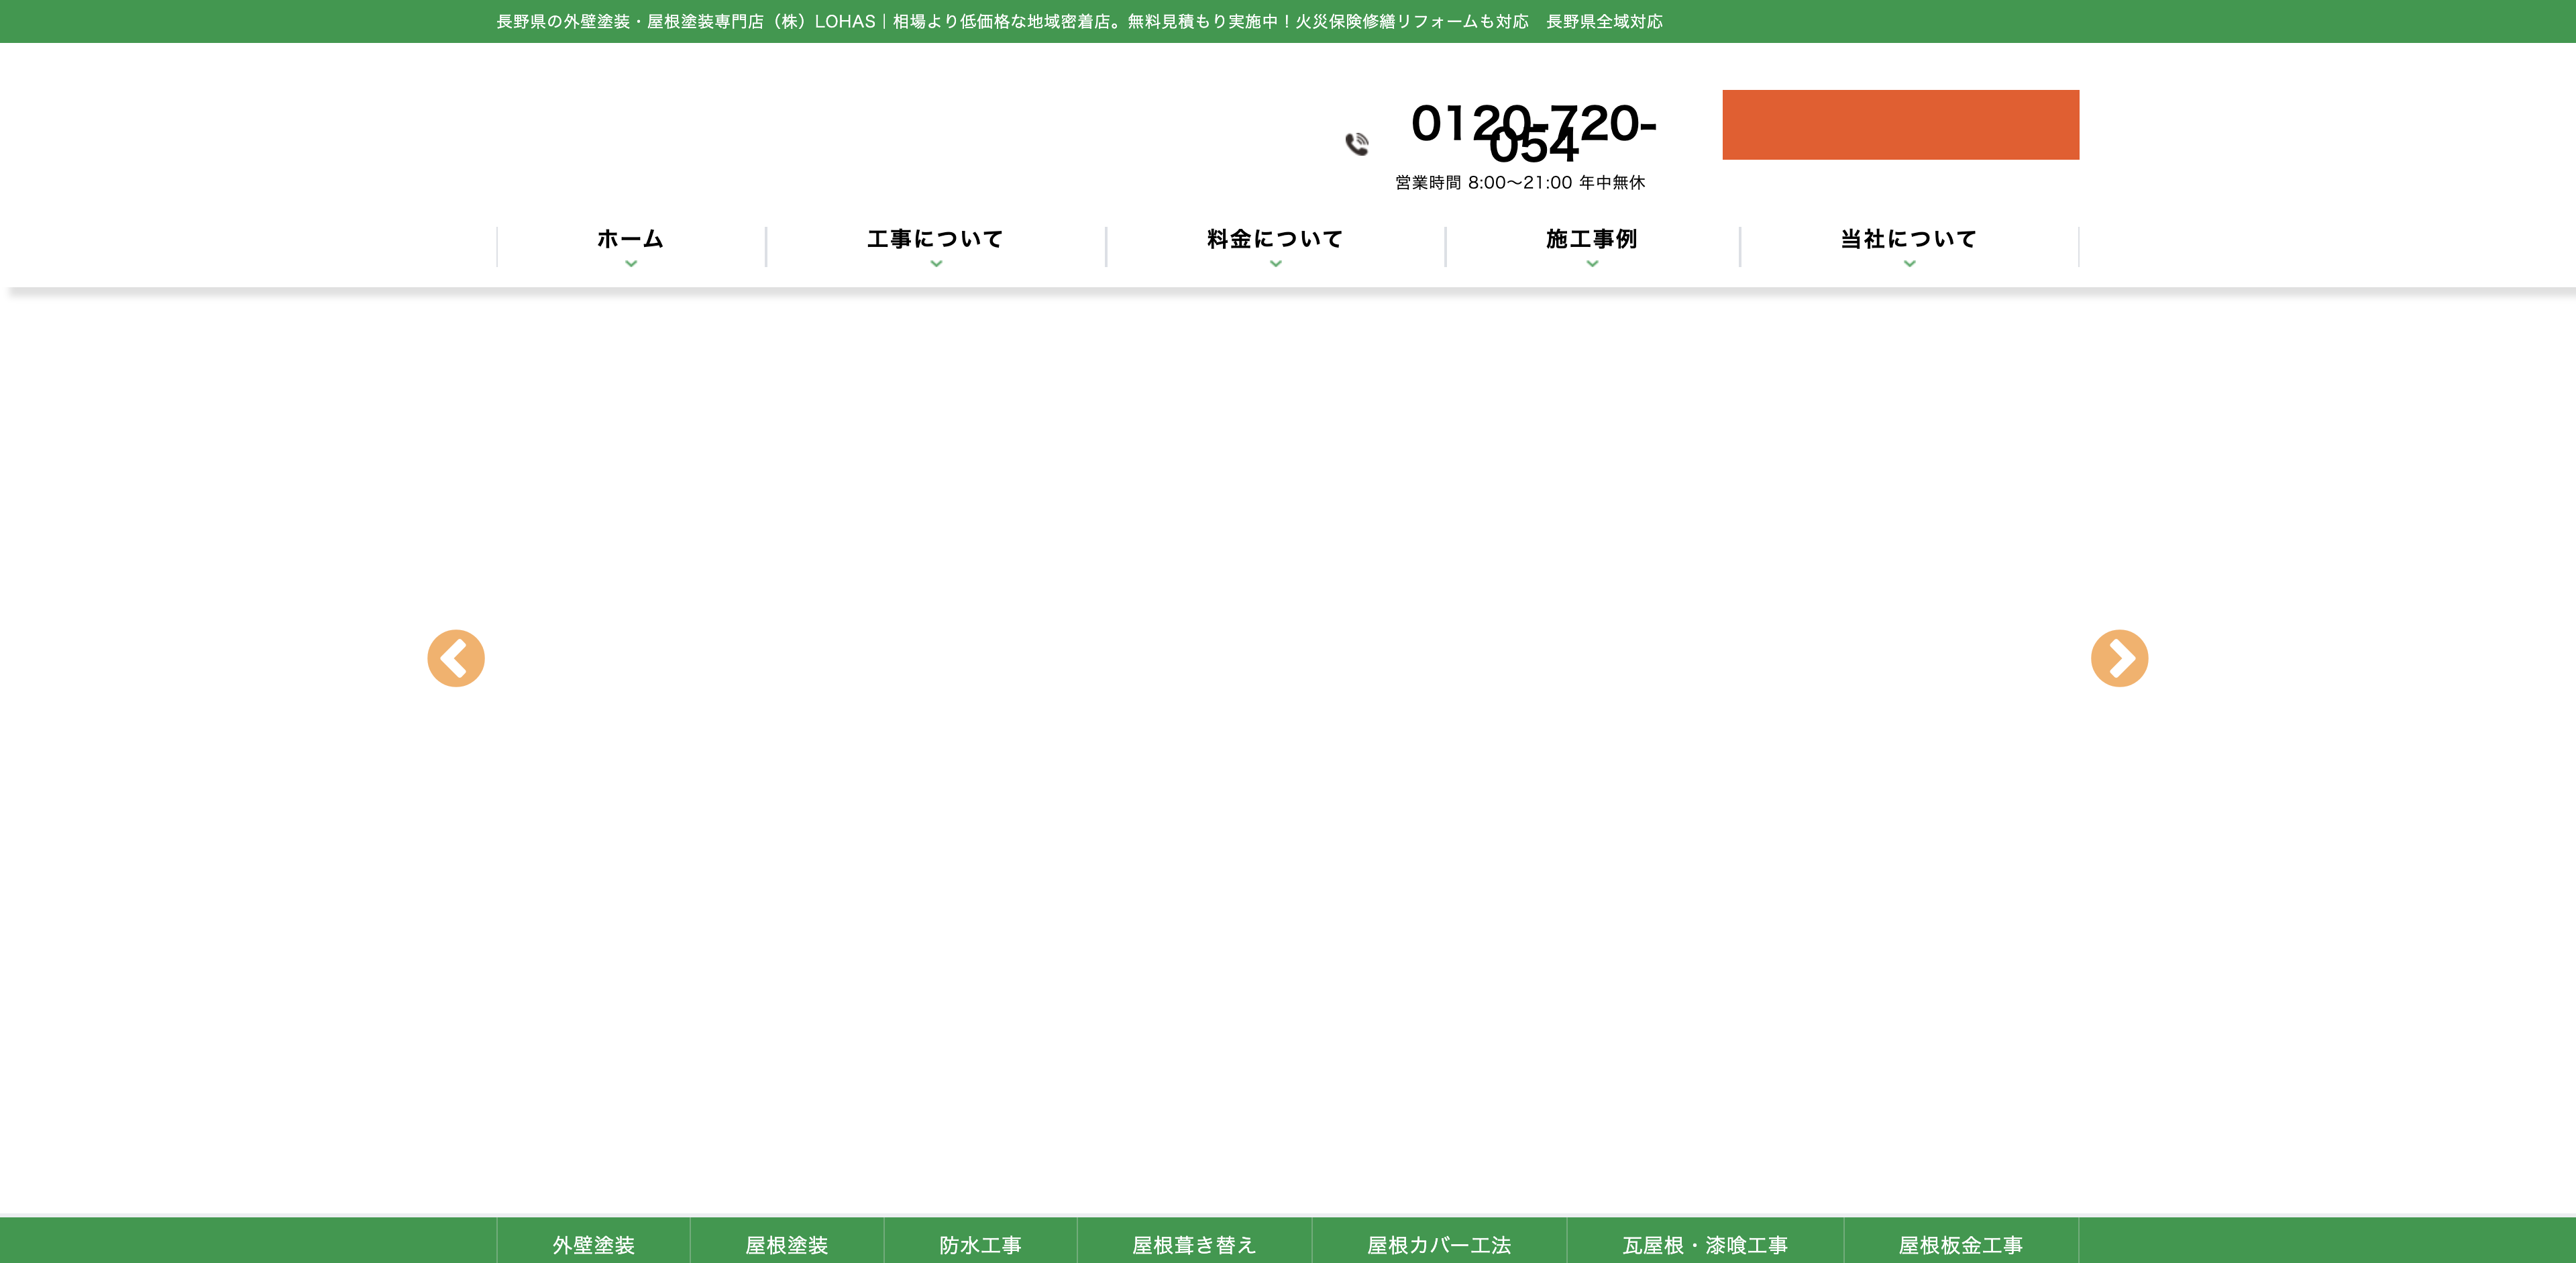Screen dimensions: 2576x1263
Task: Select 屋根葺き替え in green bar
Action: [1194, 1244]
